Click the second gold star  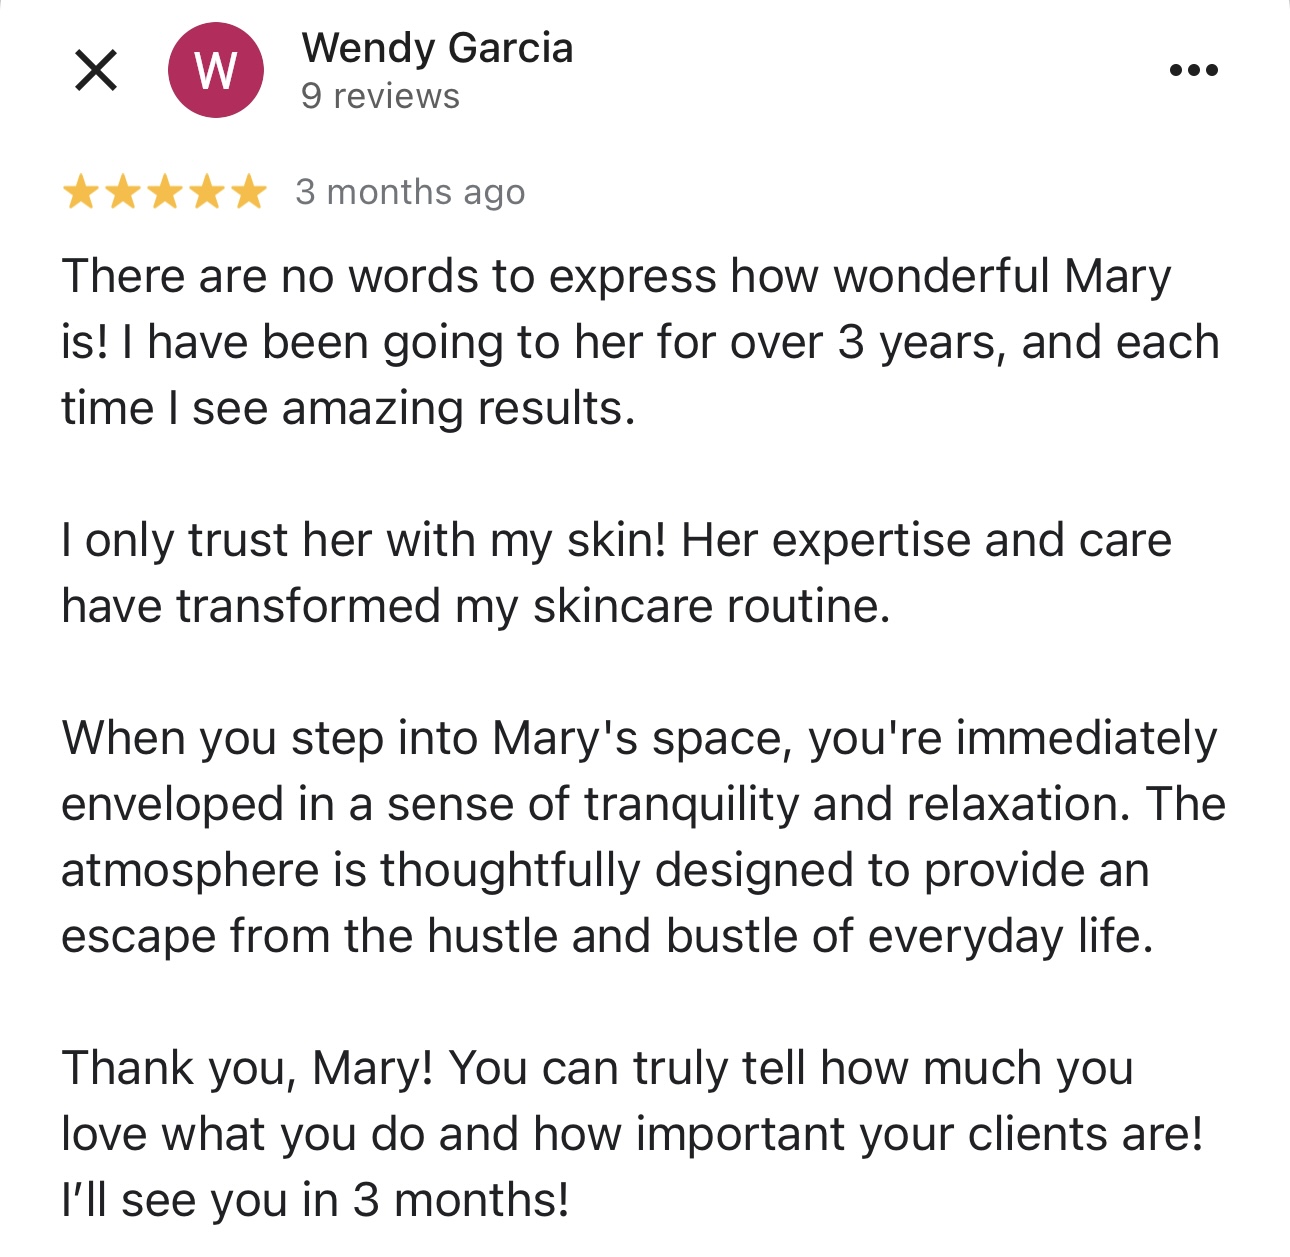[122, 192]
